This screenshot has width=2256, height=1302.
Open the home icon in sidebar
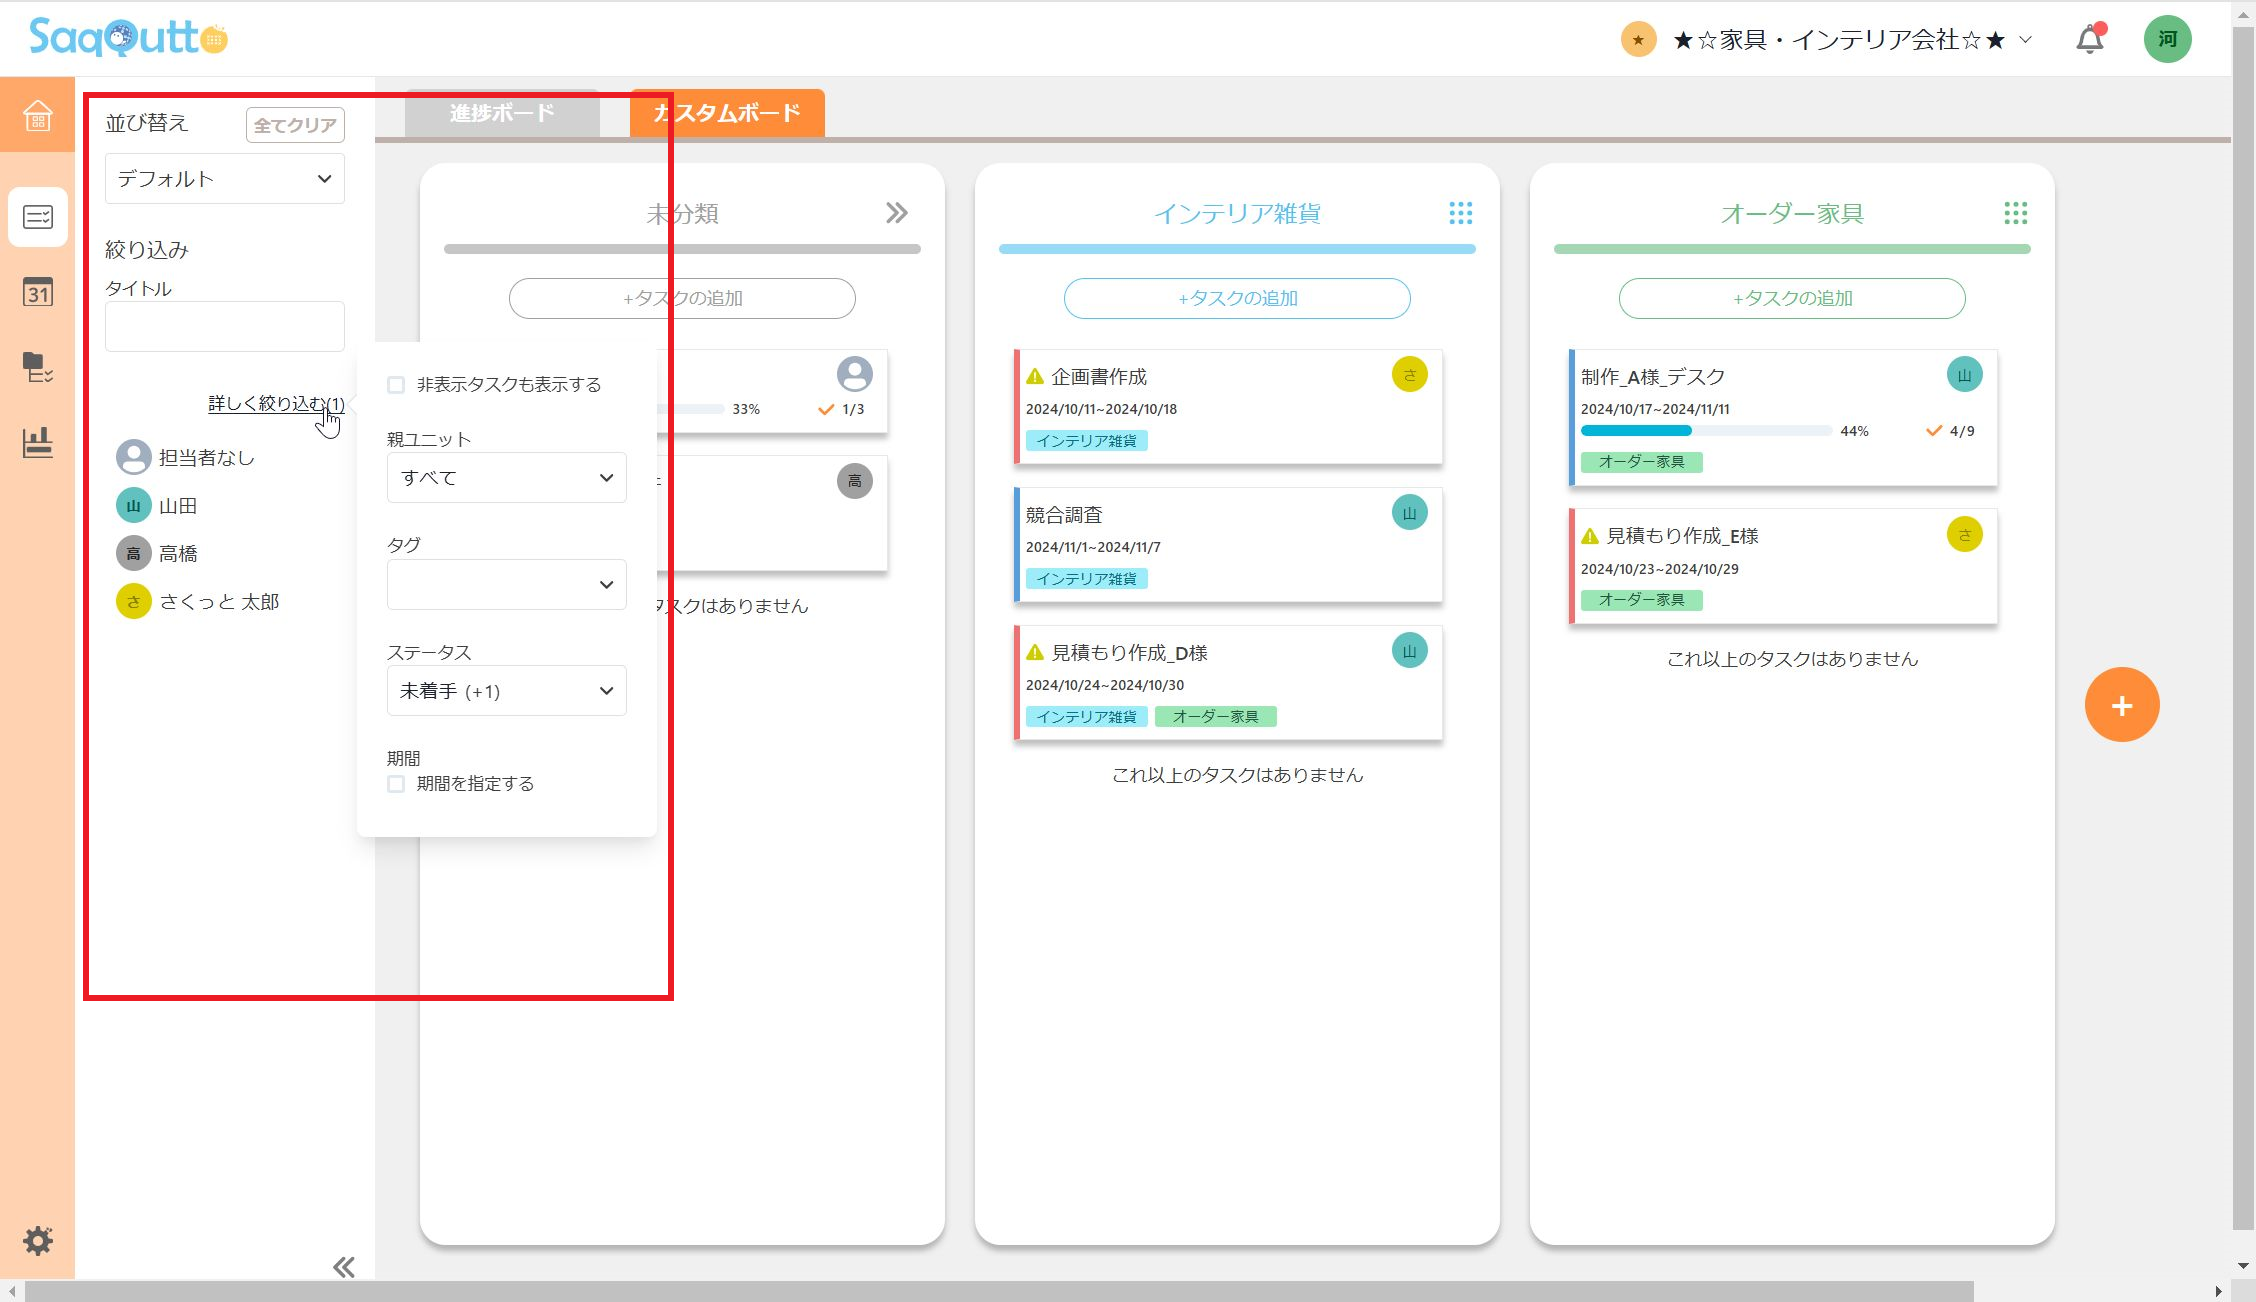point(37,115)
